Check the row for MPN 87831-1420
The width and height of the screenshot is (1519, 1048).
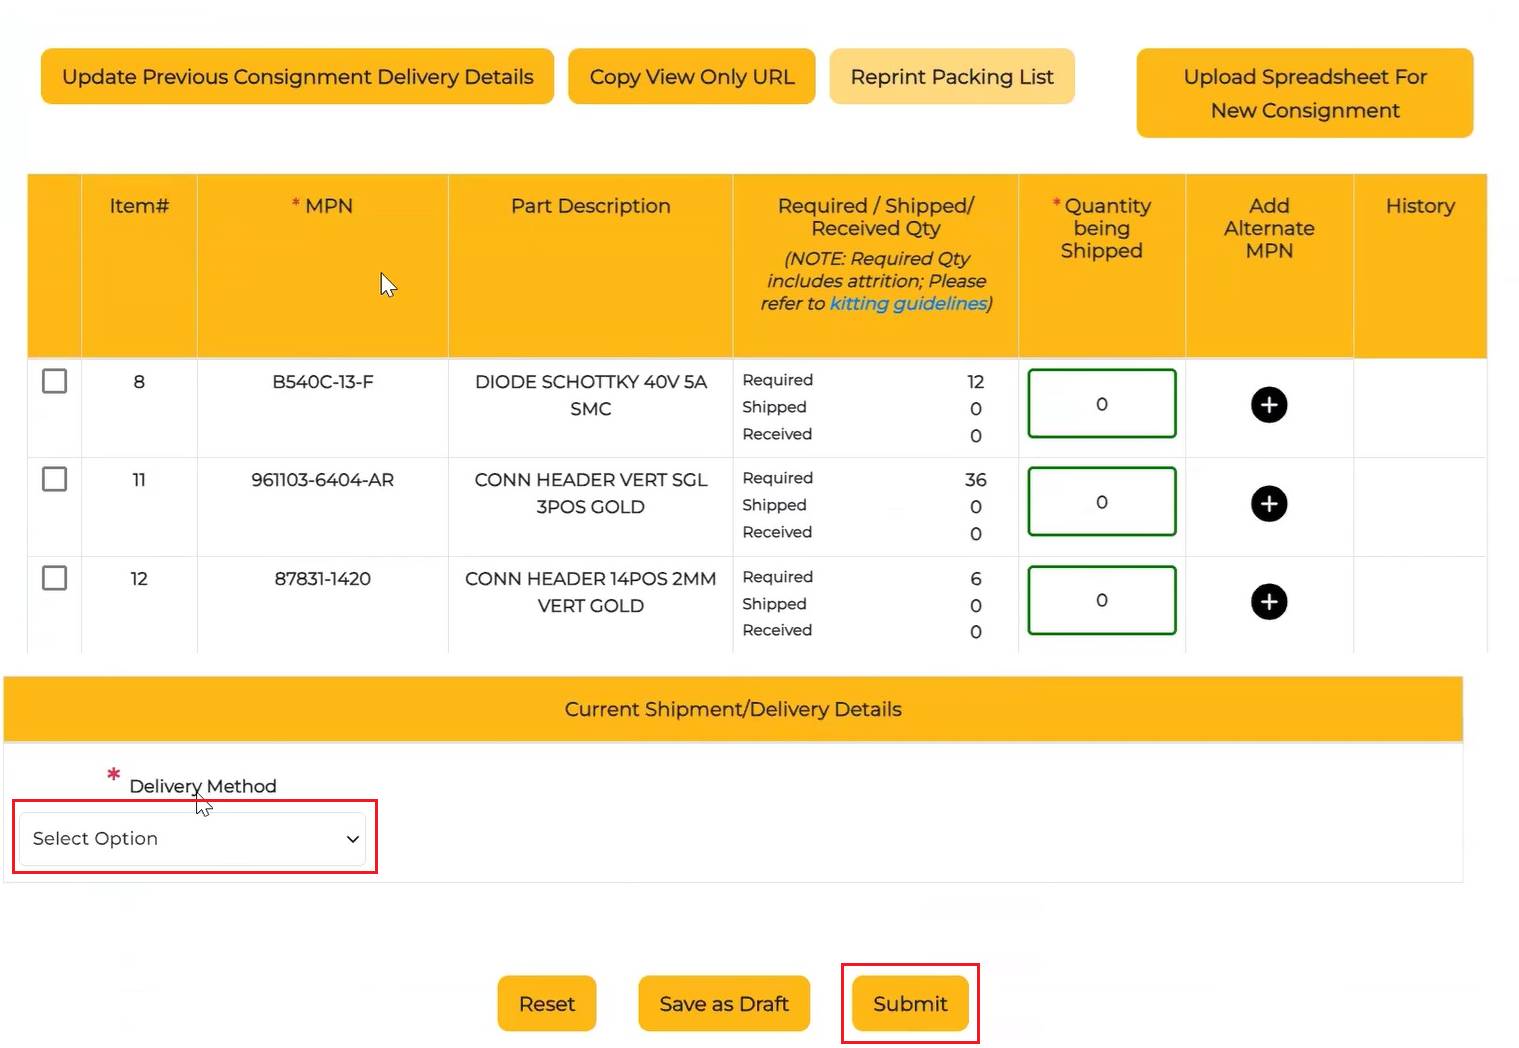click(55, 578)
